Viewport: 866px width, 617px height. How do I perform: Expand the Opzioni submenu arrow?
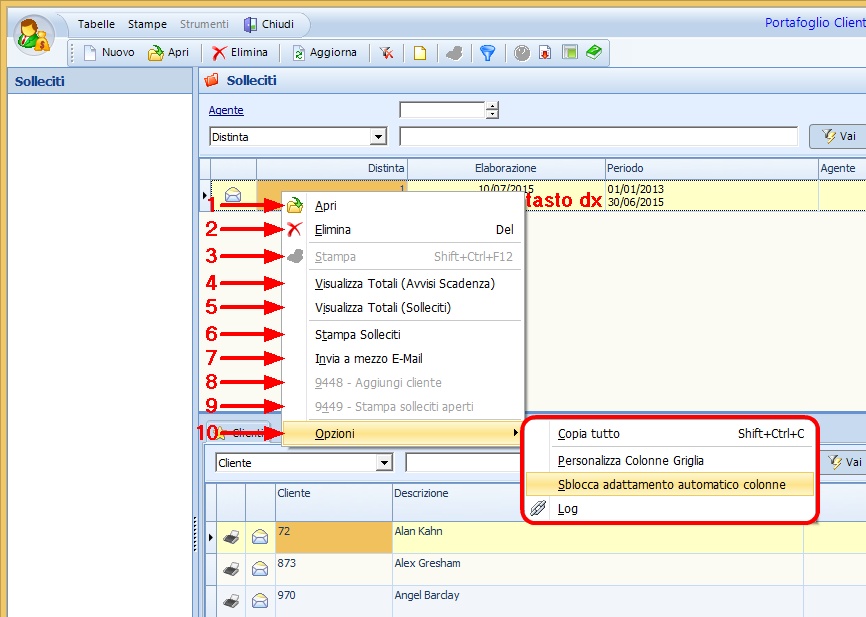515,433
